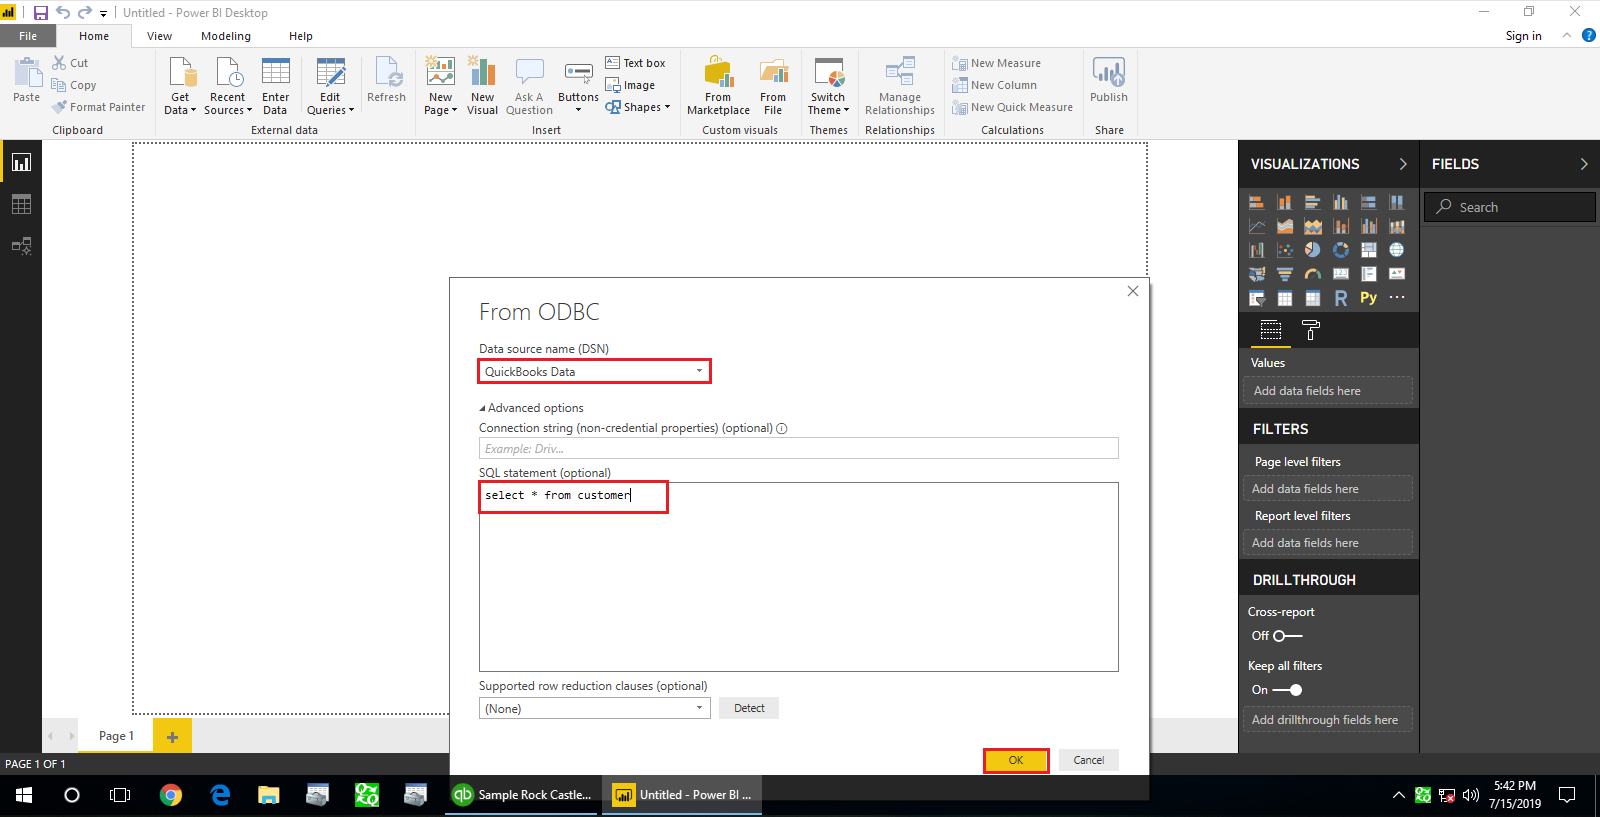The image size is (1600, 817).
Task: Select the scatter chart visual
Action: coord(1285,250)
